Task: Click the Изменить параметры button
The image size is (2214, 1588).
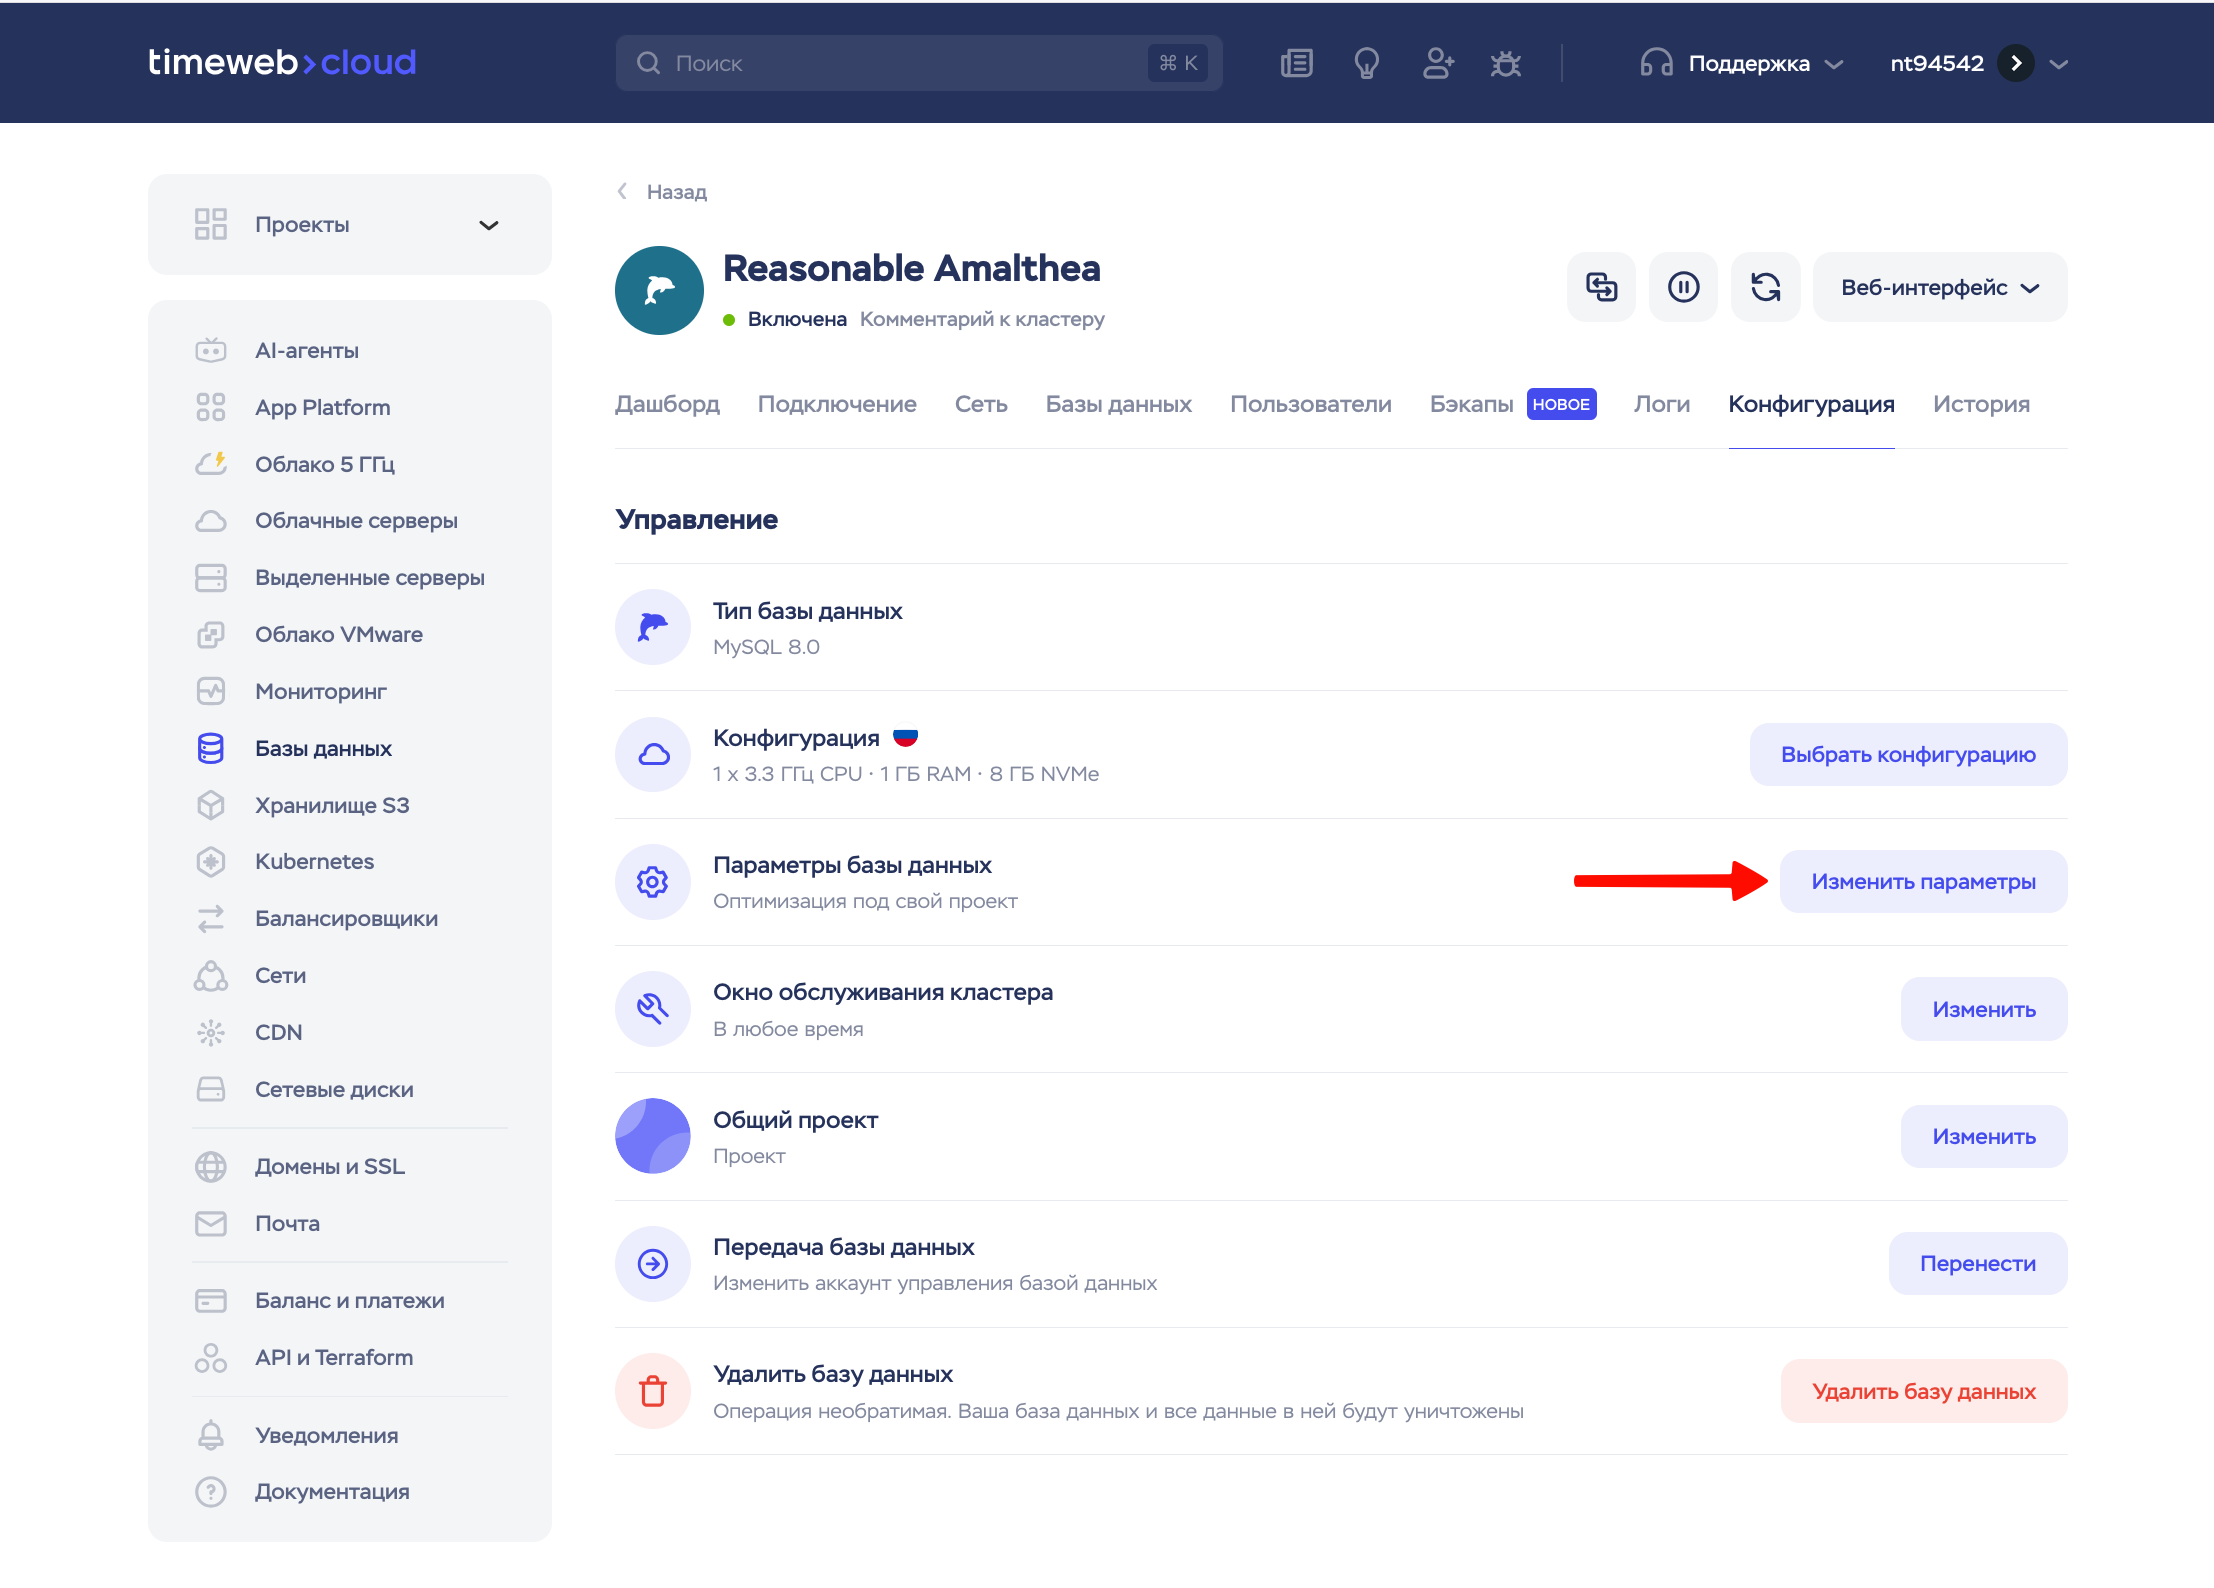Action: click(x=1923, y=881)
